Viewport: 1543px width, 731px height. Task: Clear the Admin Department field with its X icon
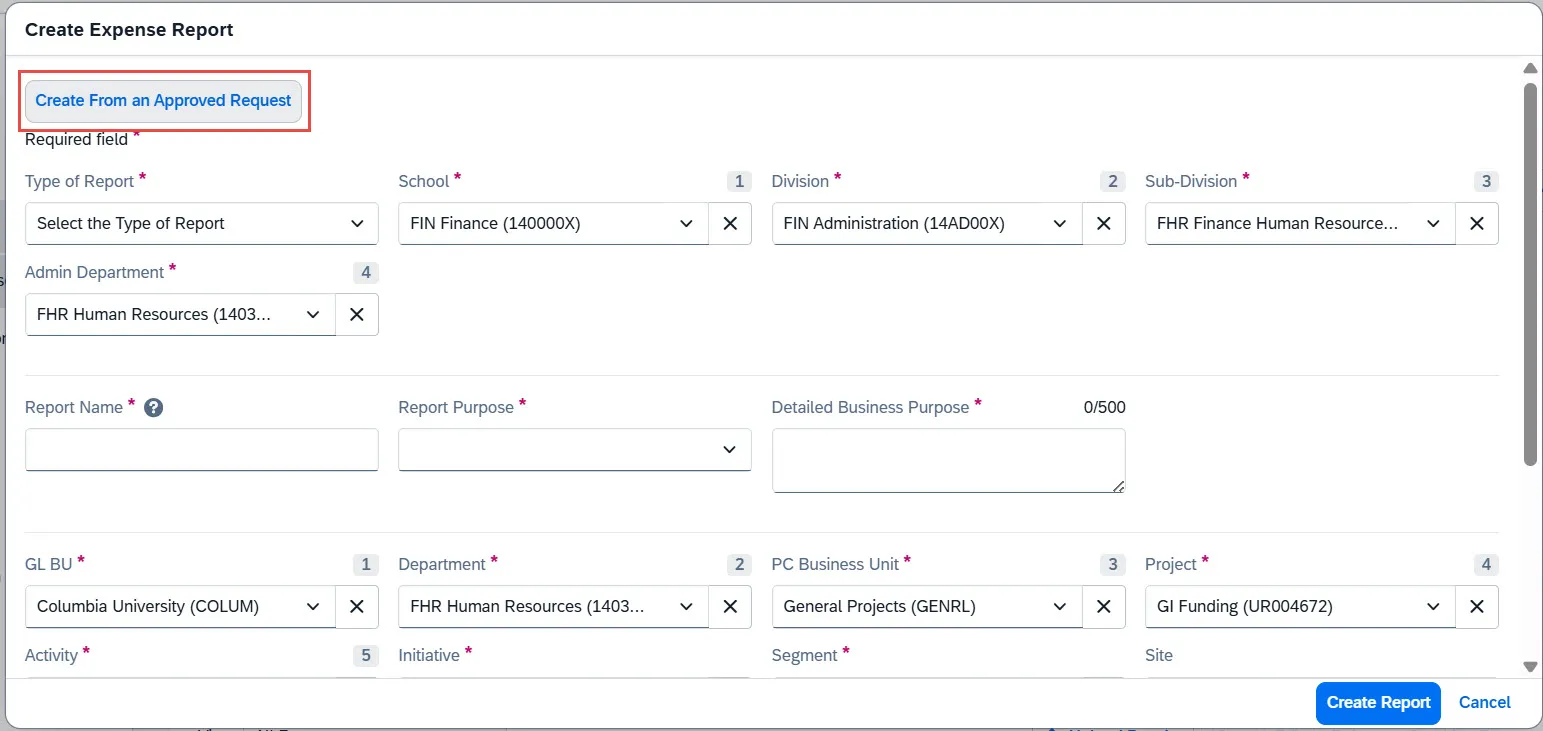pos(357,314)
